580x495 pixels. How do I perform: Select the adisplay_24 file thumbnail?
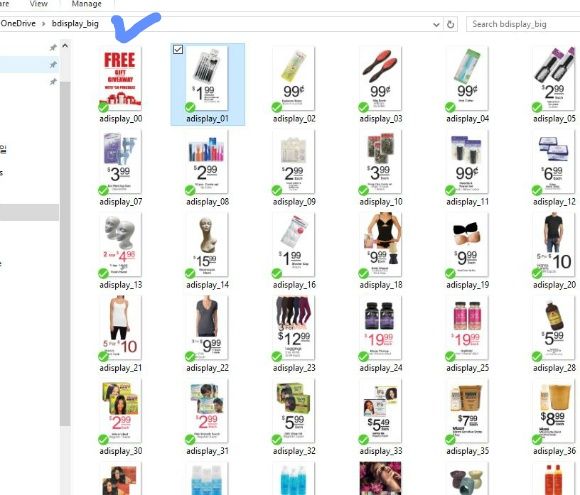pyautogui.click(x=381, y=327)
